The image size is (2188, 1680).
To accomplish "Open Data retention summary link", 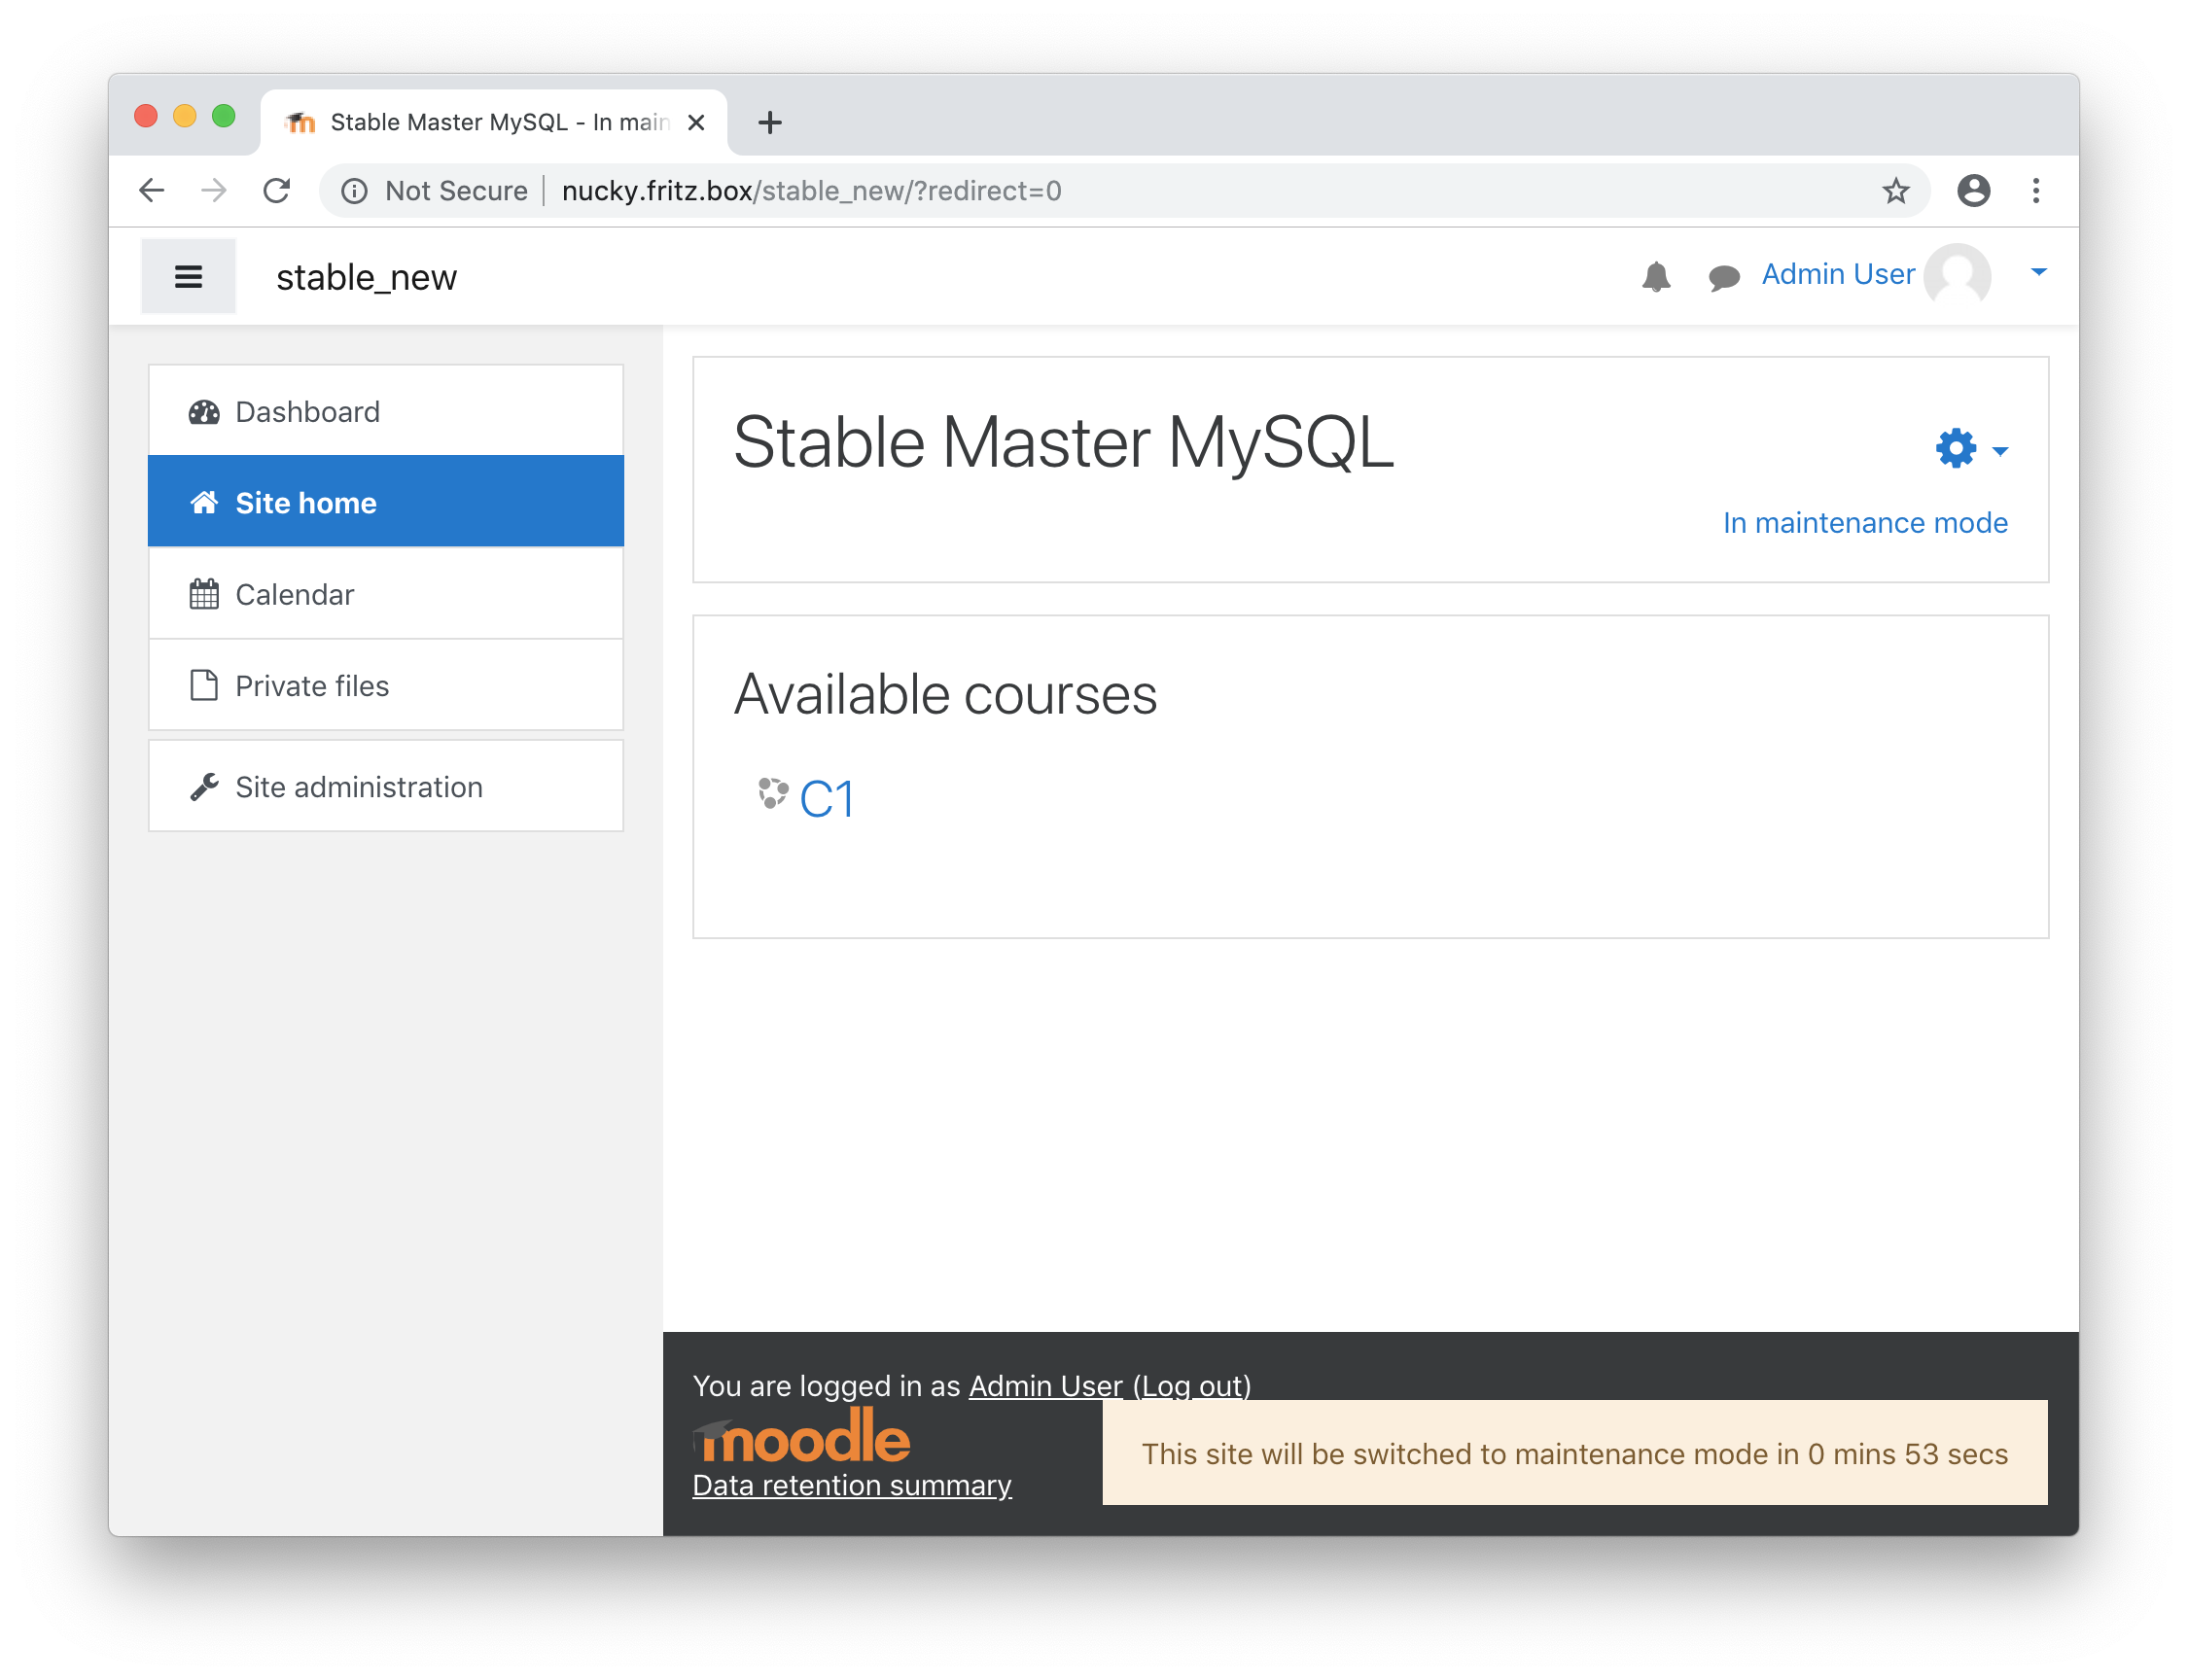I will [x=852, y=1485].
